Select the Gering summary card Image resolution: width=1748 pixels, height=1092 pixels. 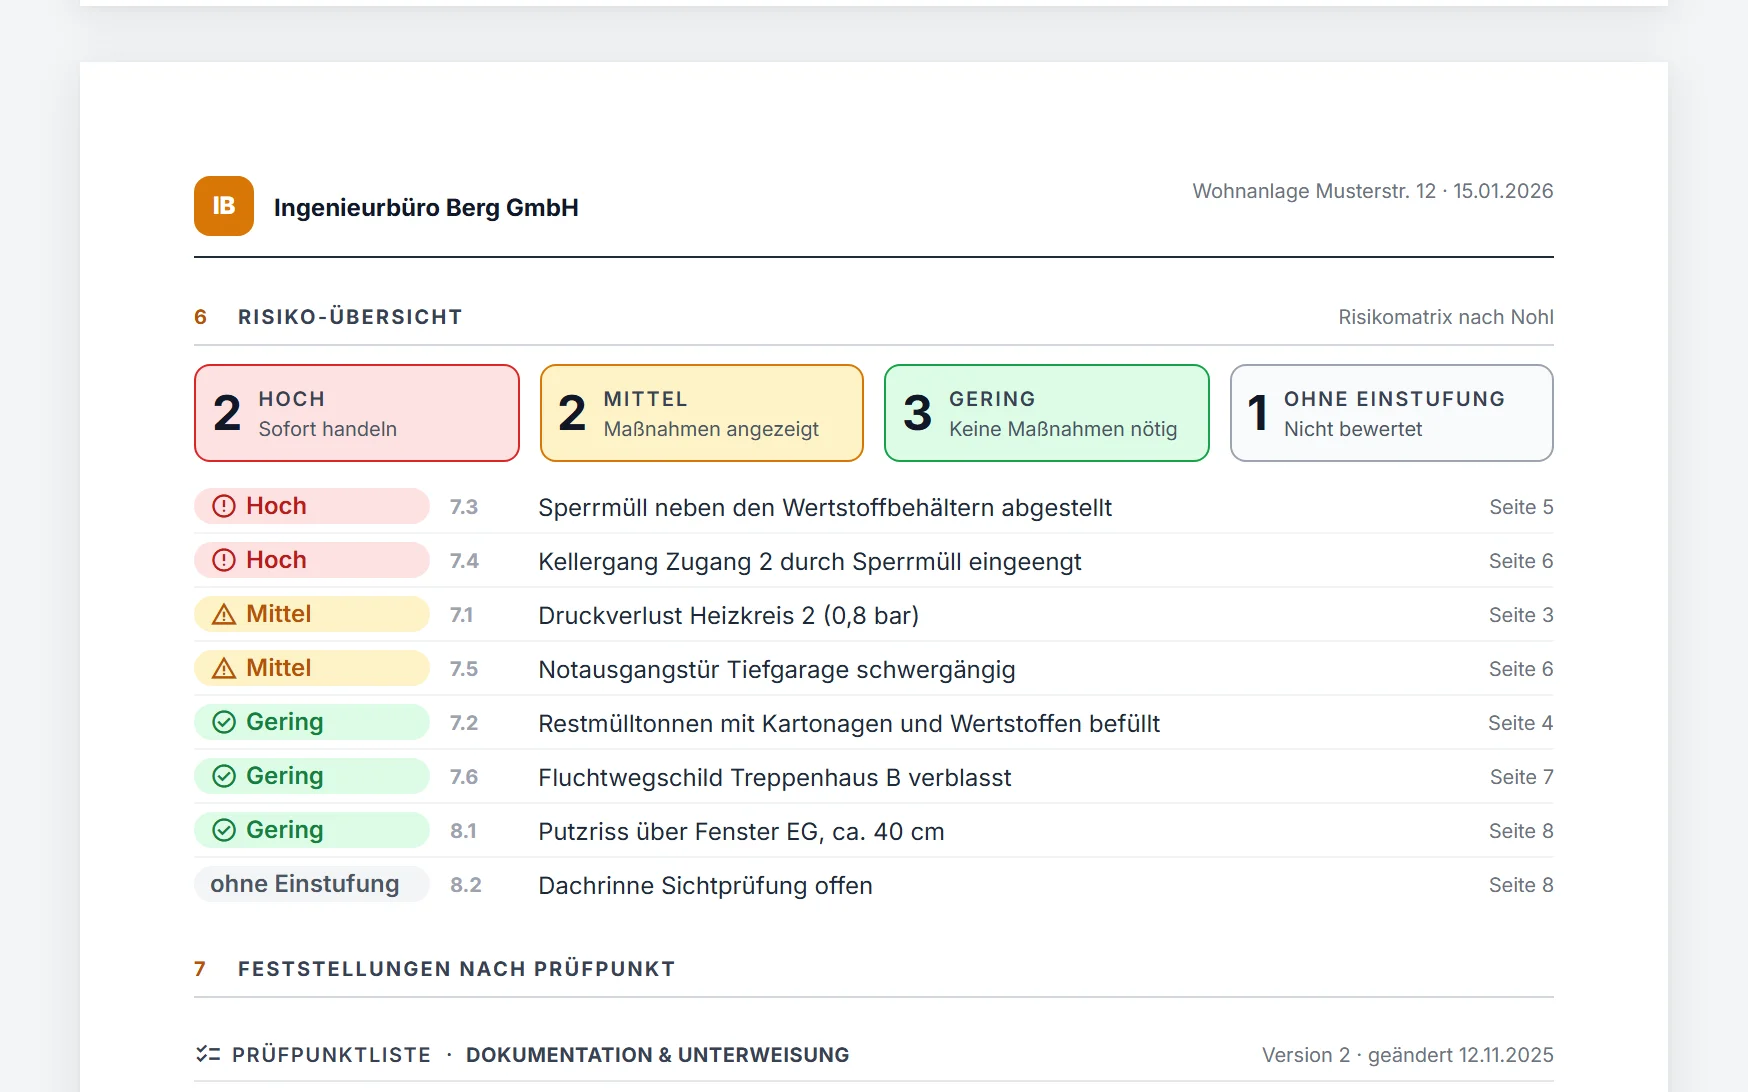click(1047, 413)
